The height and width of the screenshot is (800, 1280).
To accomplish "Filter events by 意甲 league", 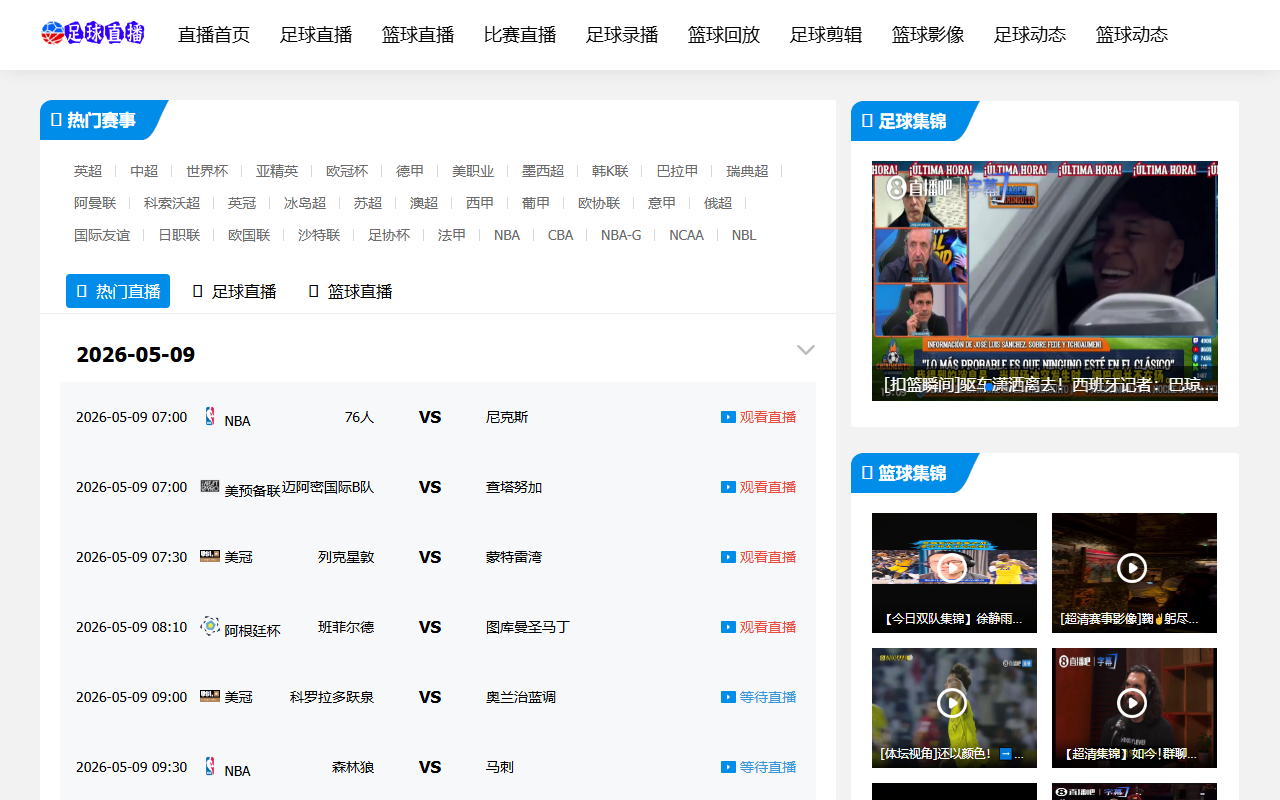I will [662, 203].
